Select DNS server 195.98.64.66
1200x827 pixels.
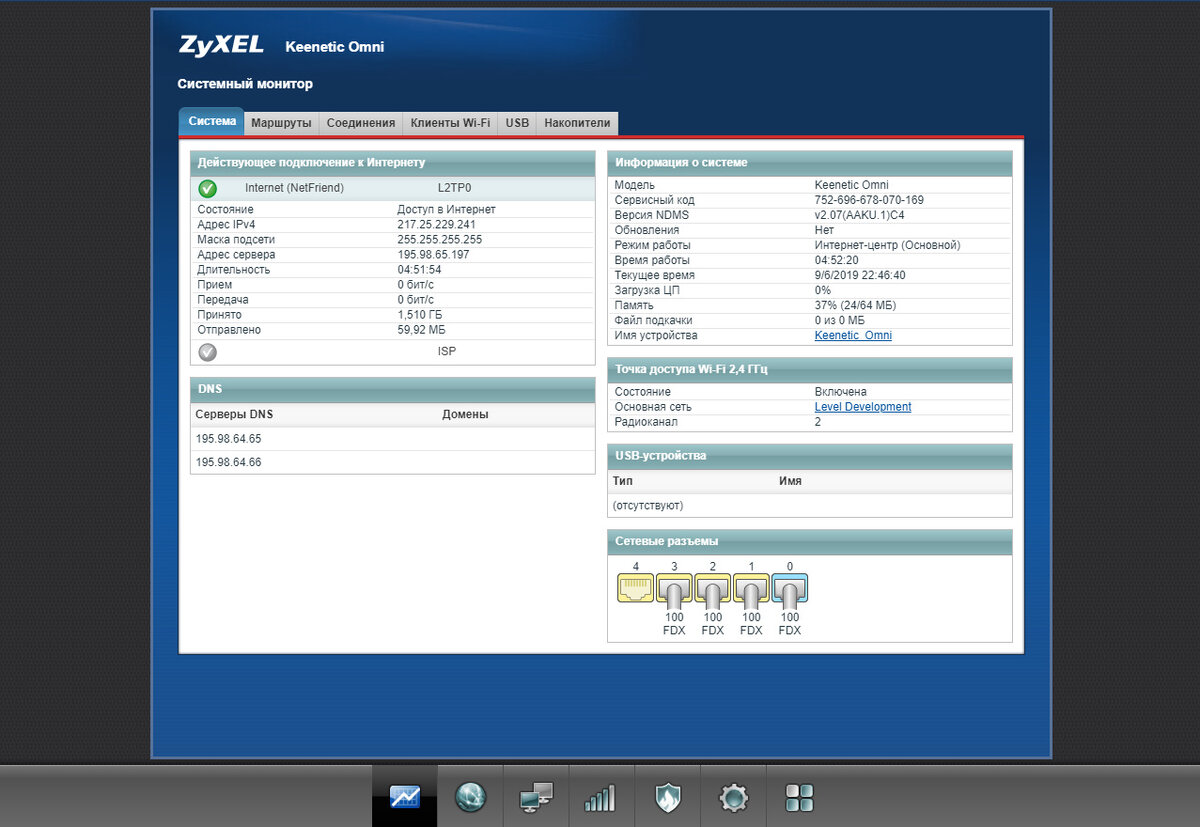click(228, 462)
